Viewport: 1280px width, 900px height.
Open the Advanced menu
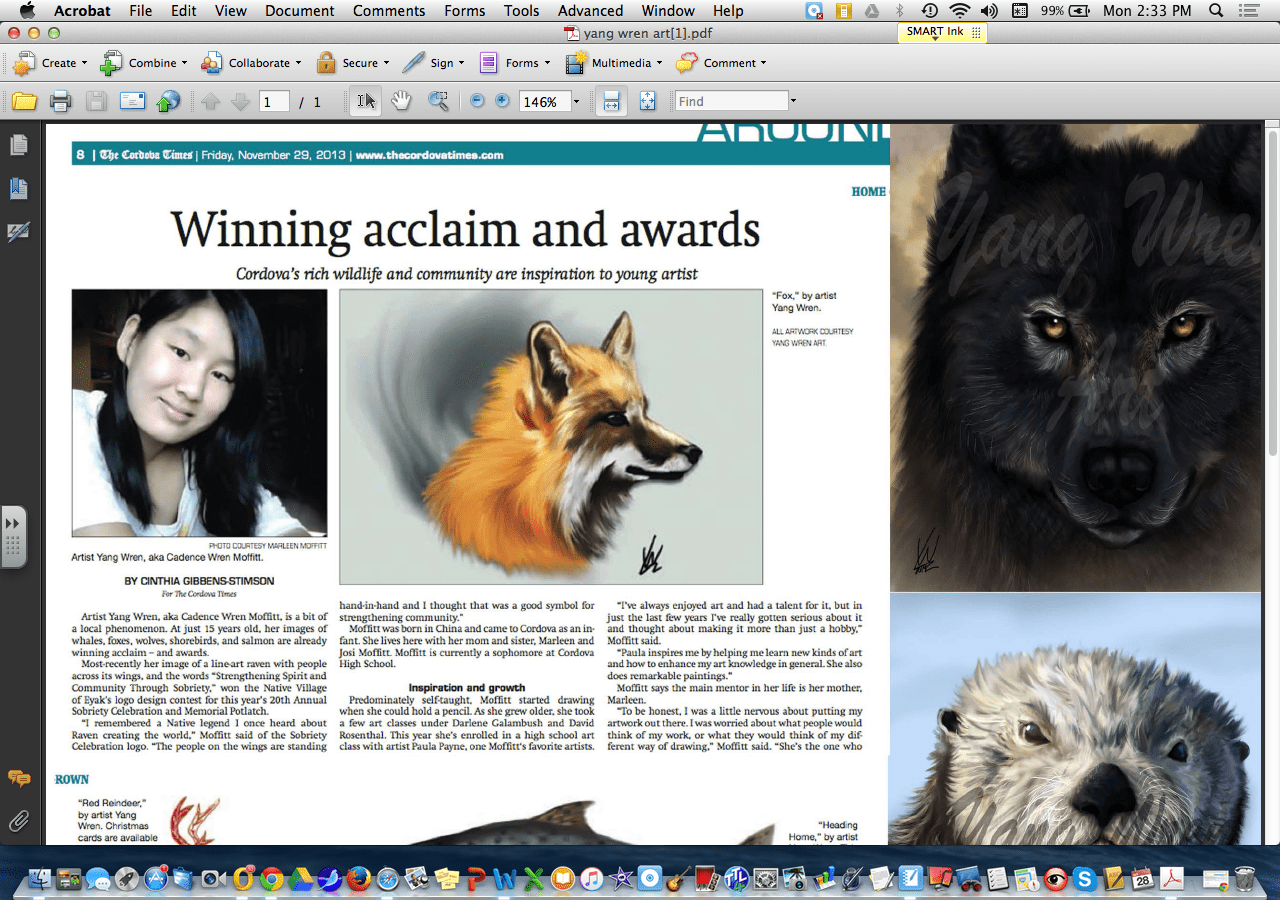591,11
